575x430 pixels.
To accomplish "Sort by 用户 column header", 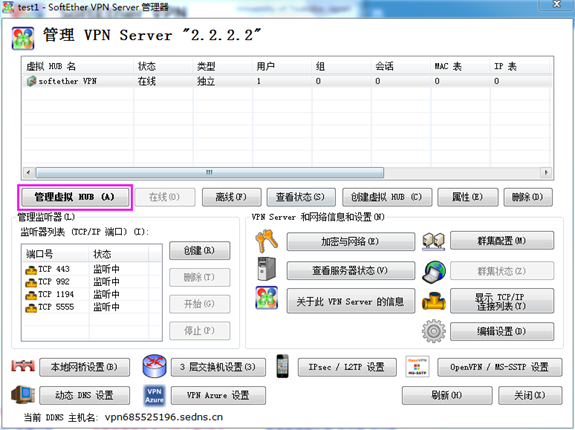I will click(x=282, y=66).
